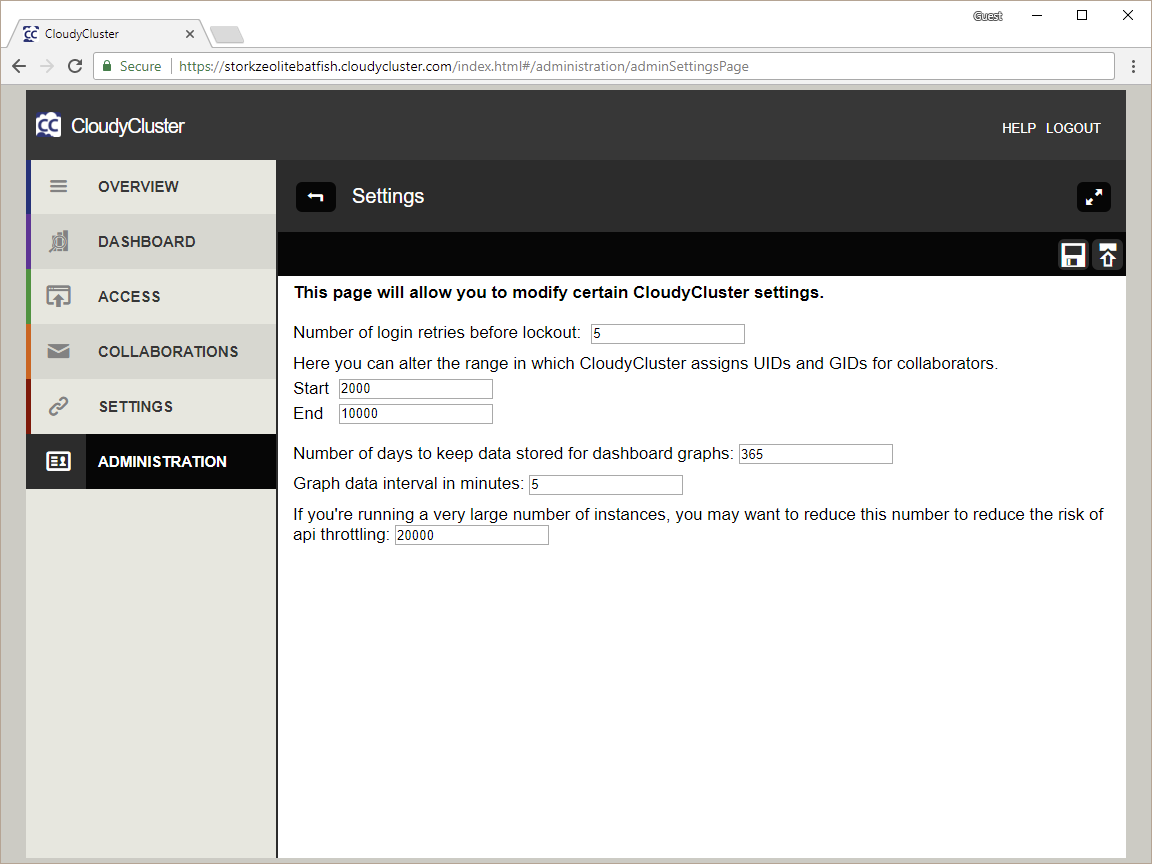Click the browser address bar URL

[x=464, y=66]
